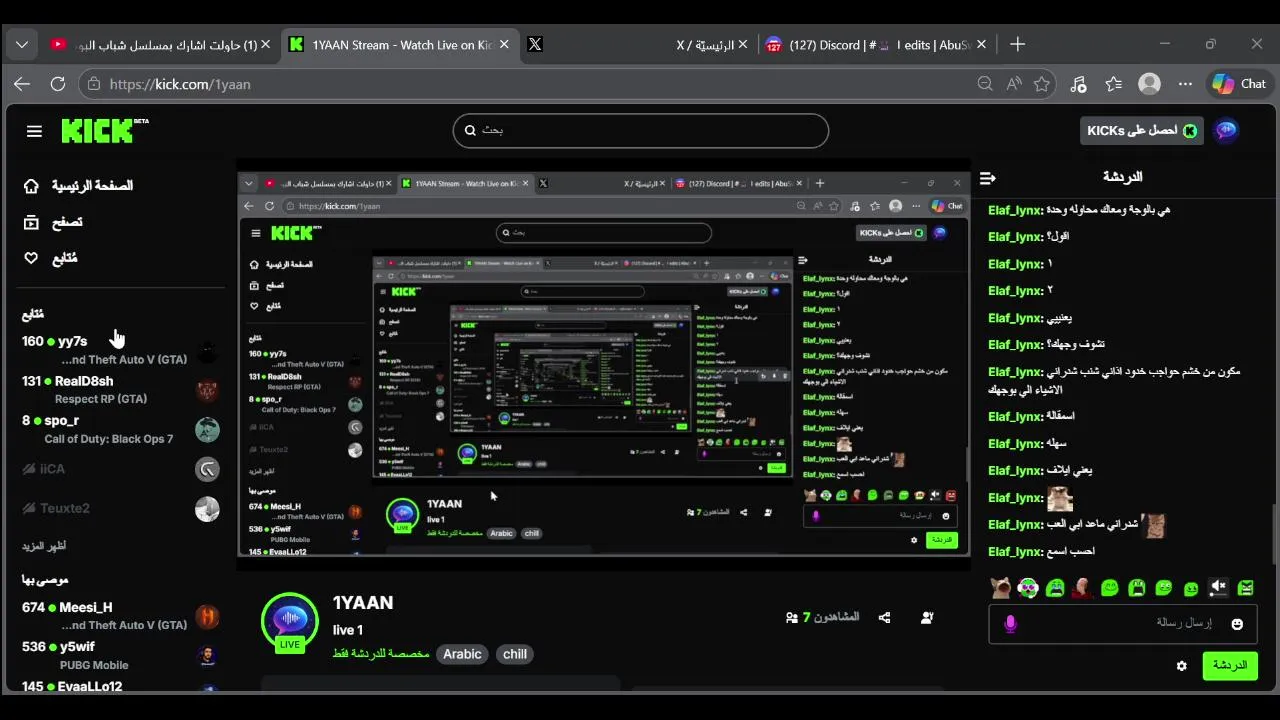Viewport: 1280px width, 720px height.
Task: Click احصل على KICKs button
Action: pos(1141,131)
